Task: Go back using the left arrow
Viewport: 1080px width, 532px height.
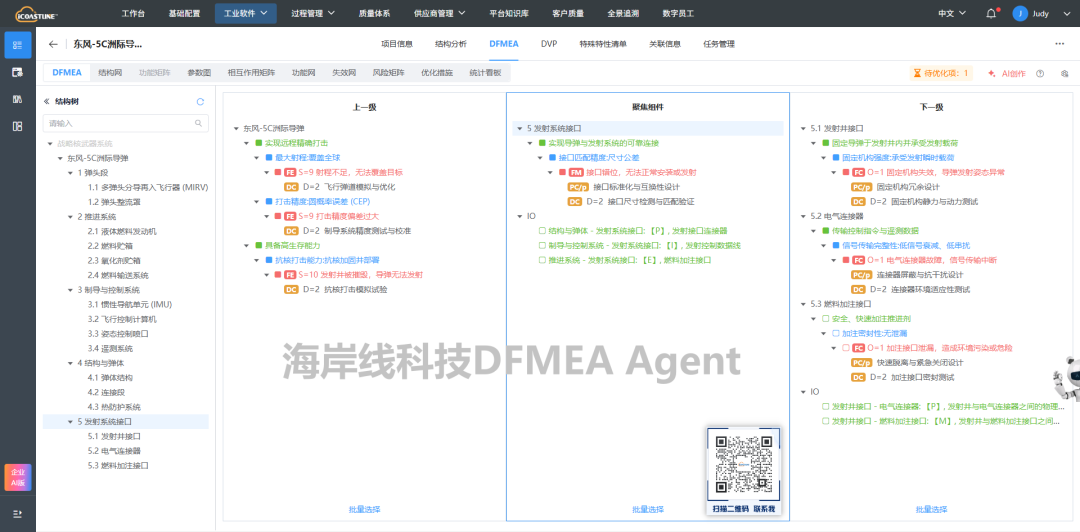Action: click(x=53, y=44)
